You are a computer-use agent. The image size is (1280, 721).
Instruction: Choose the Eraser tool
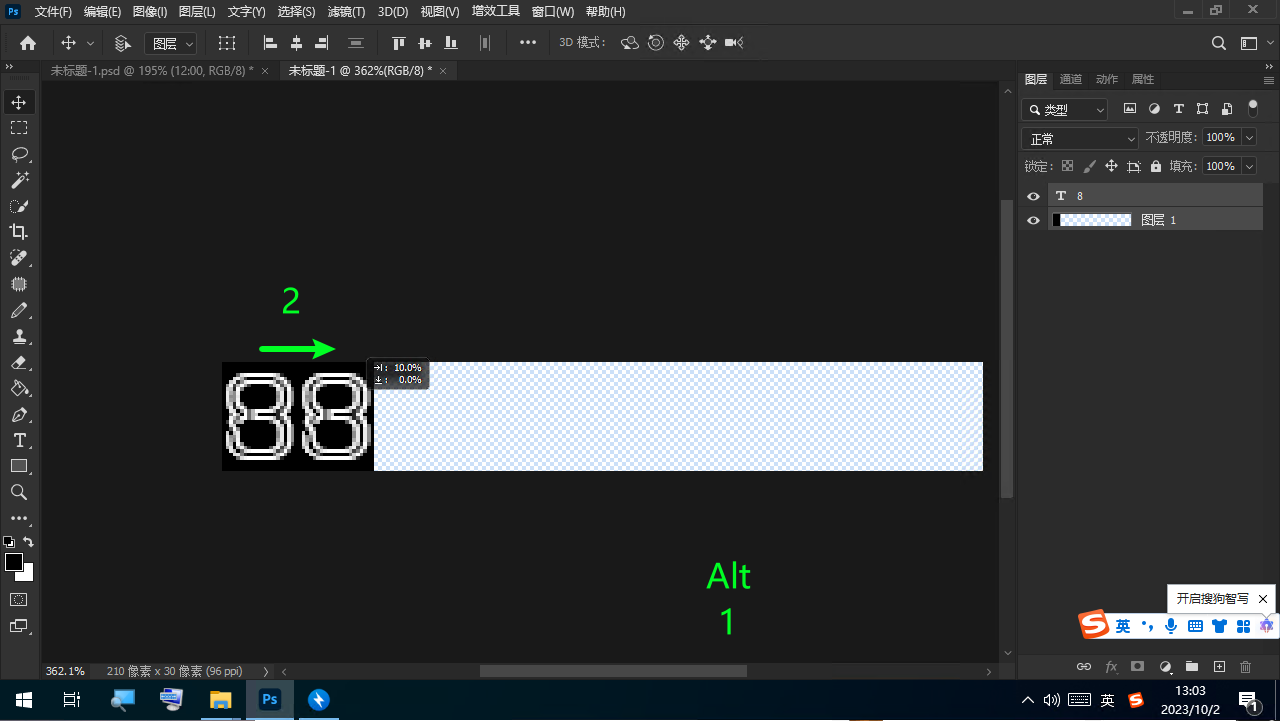pos(19,362)
